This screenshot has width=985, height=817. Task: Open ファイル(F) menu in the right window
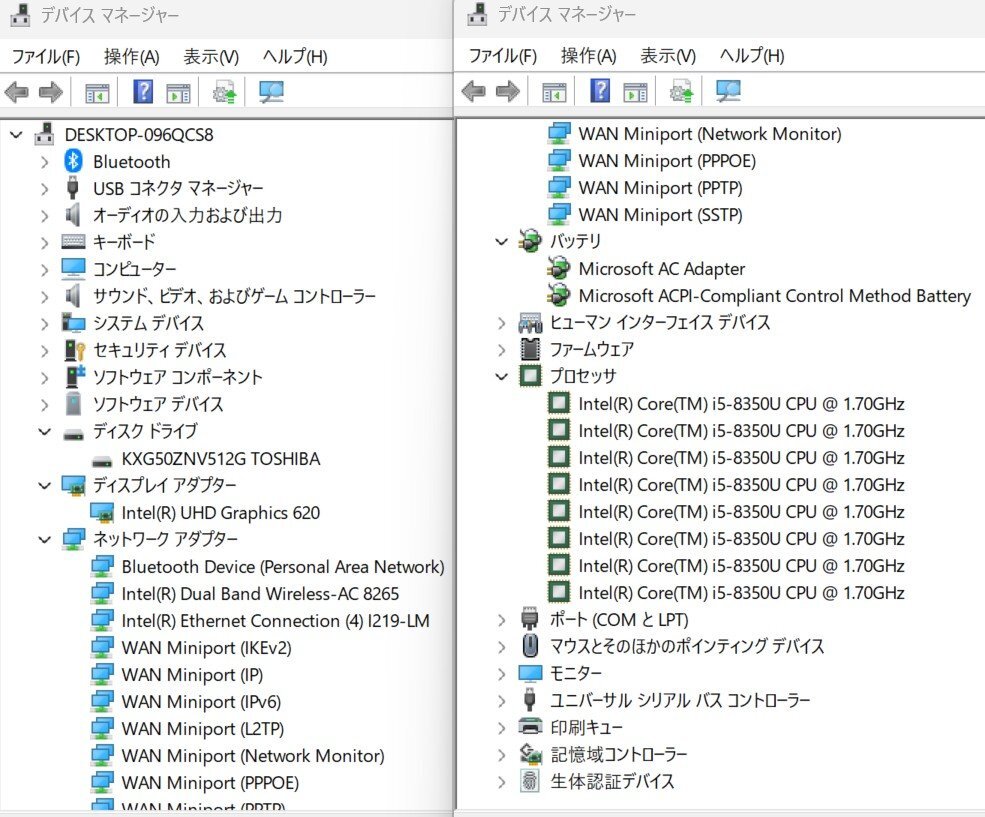point(503,56)
